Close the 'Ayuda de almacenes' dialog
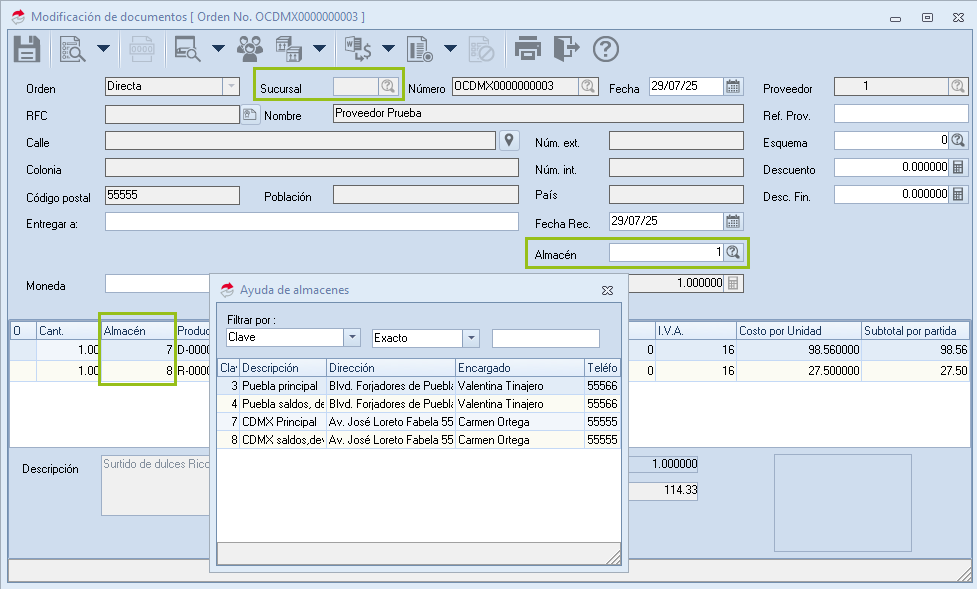Image resolution: width=977 pixels, height=589 pixels. coord(607,290)
